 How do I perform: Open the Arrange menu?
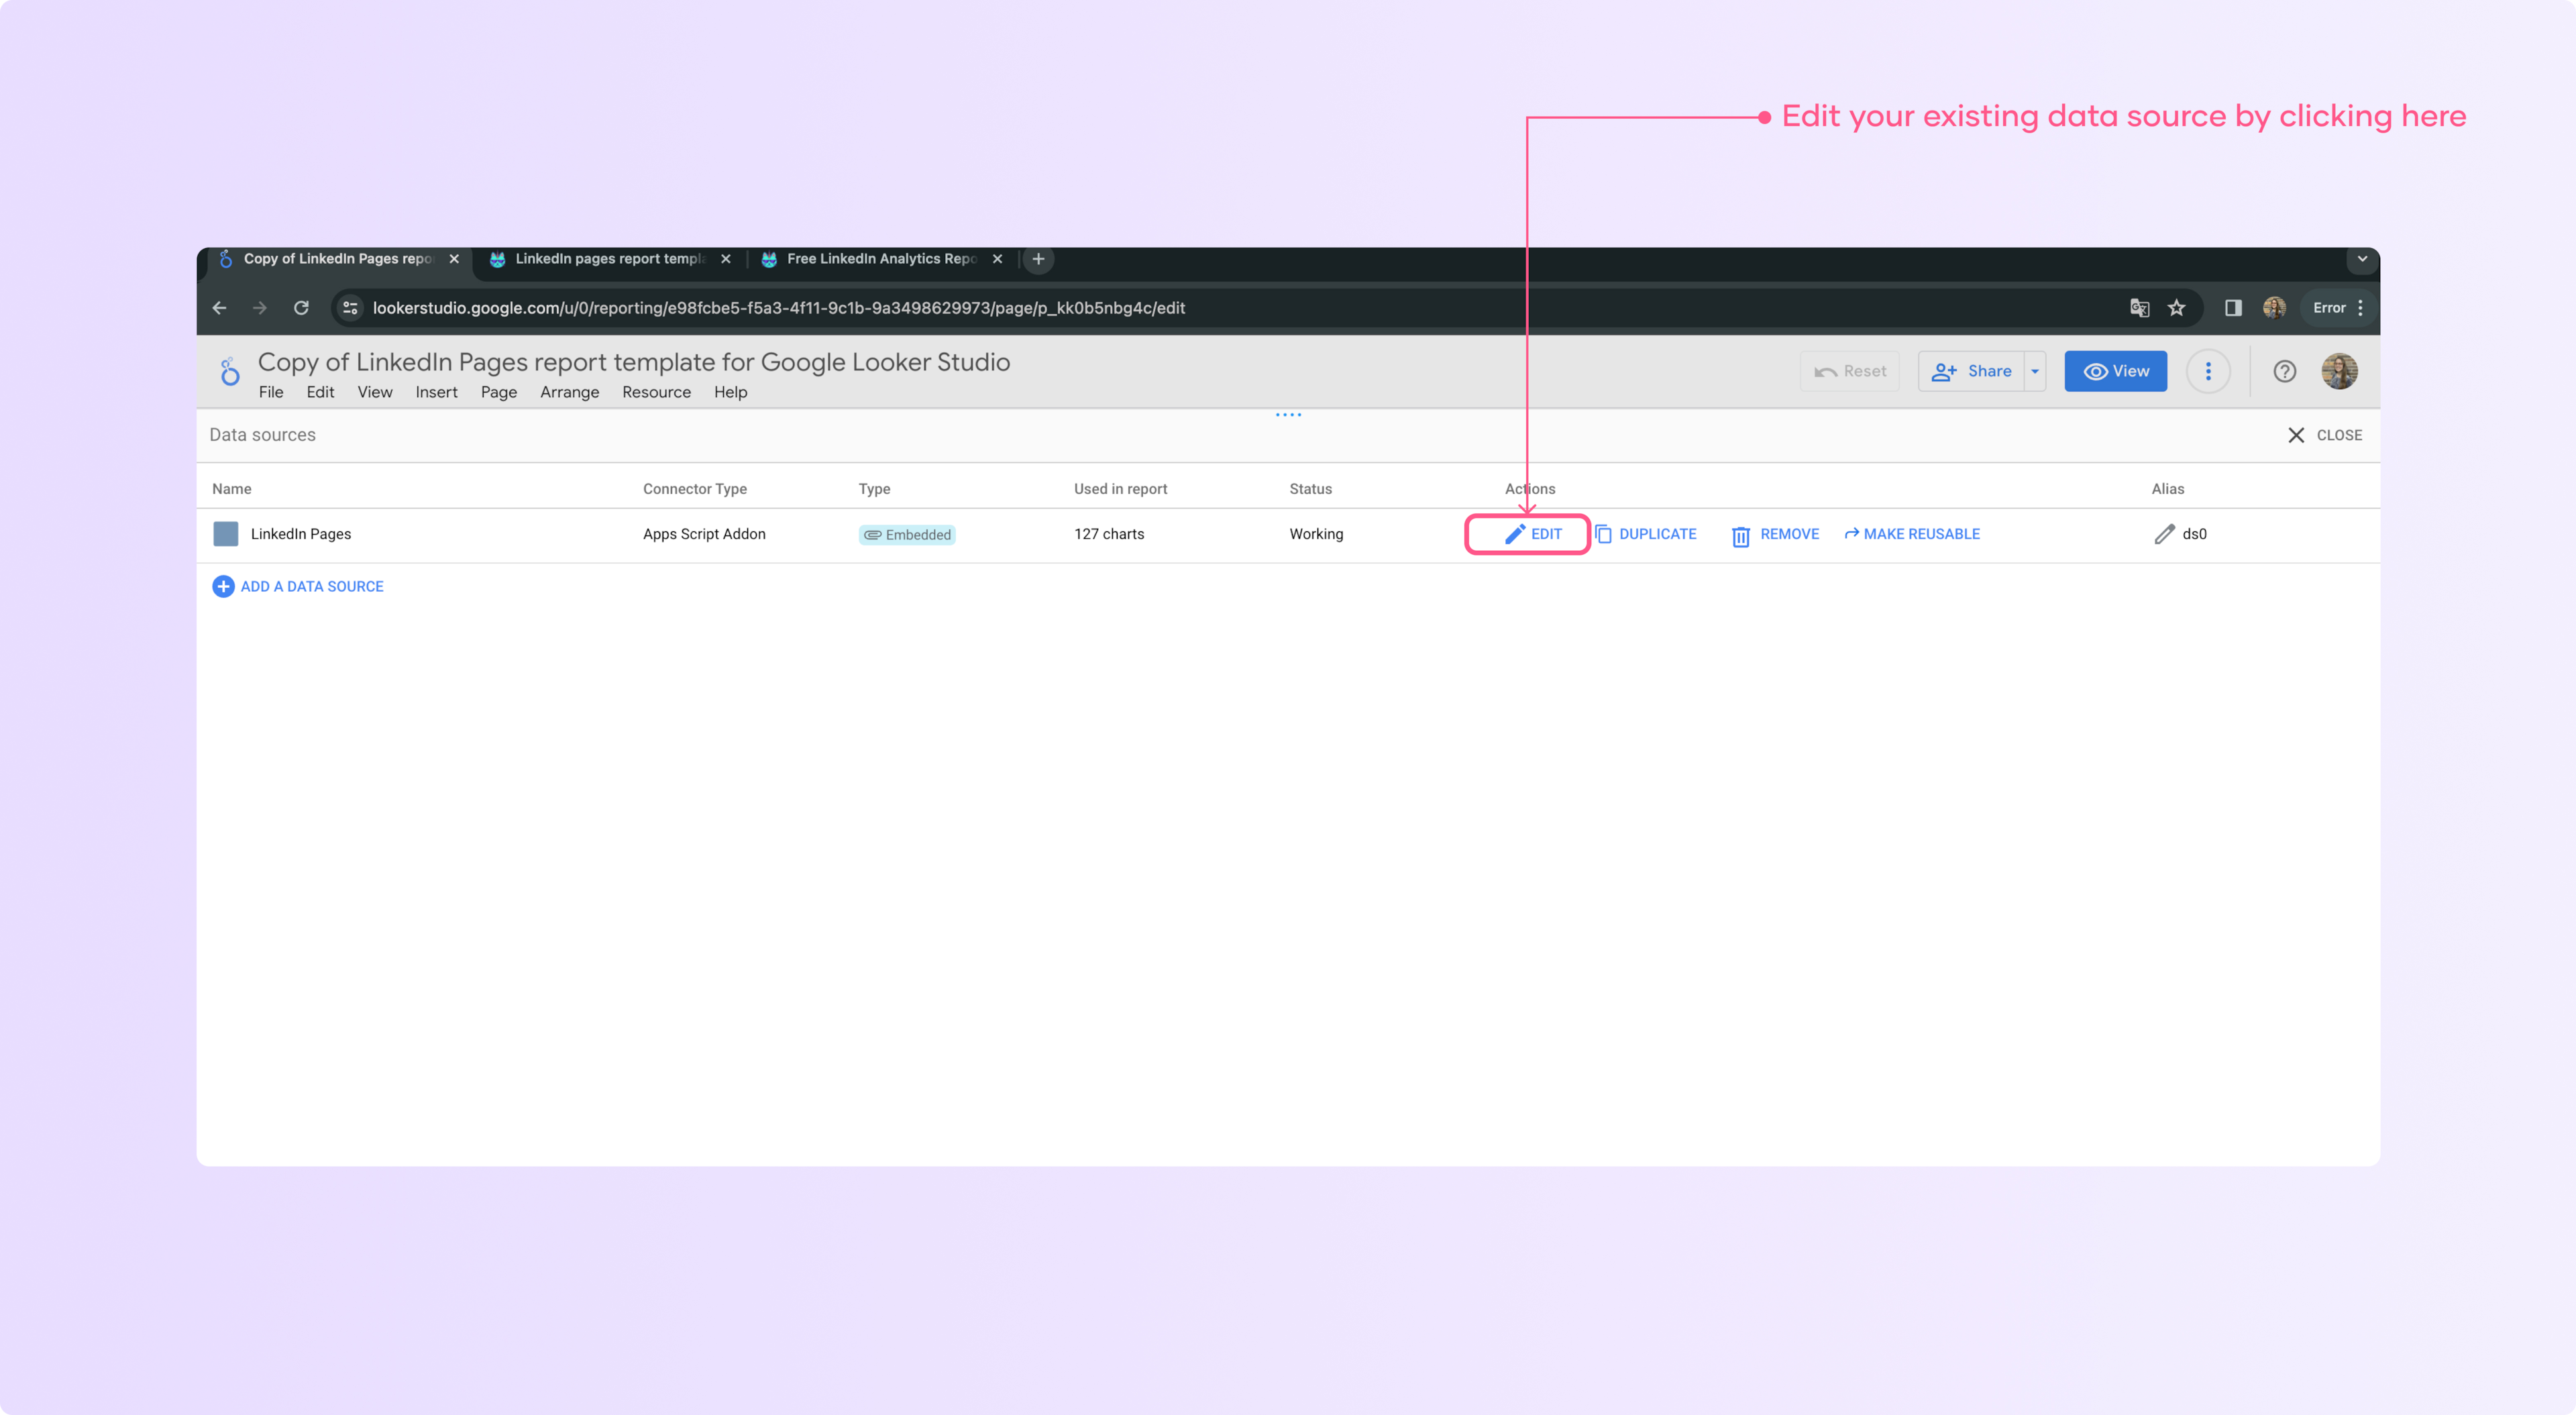point(570,393)
